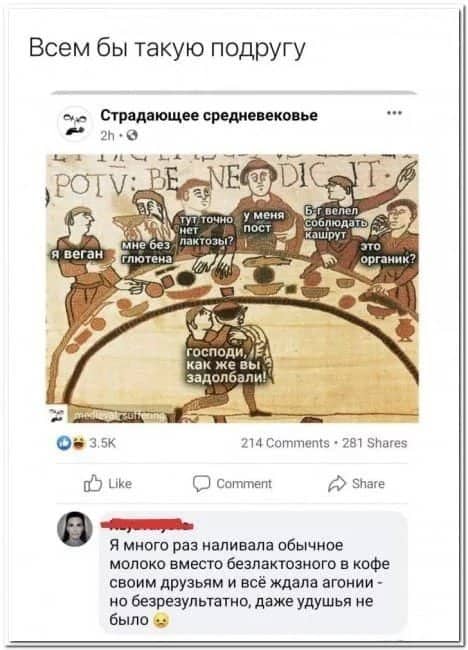Click the redacted commenter name
This screenshot has width=468, height=650.
pos(147,526)
